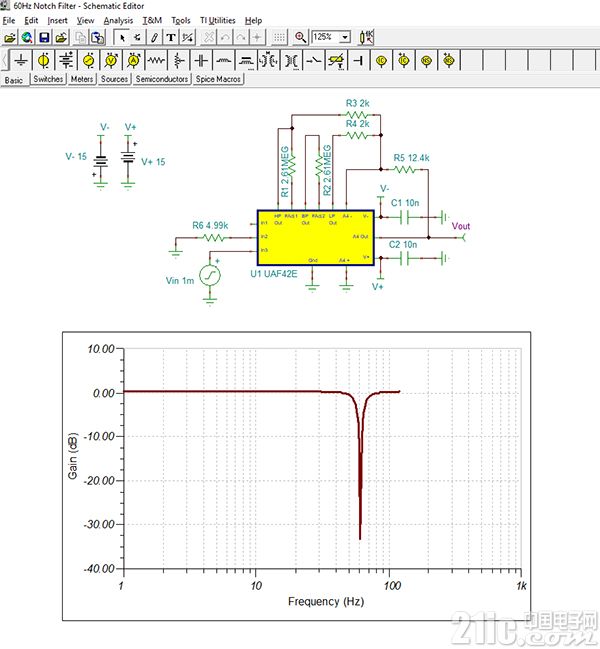The image size is (600, 649).
Task: Click the Open file folder icon
Action: pyautogui.click(x=10, y=38)
